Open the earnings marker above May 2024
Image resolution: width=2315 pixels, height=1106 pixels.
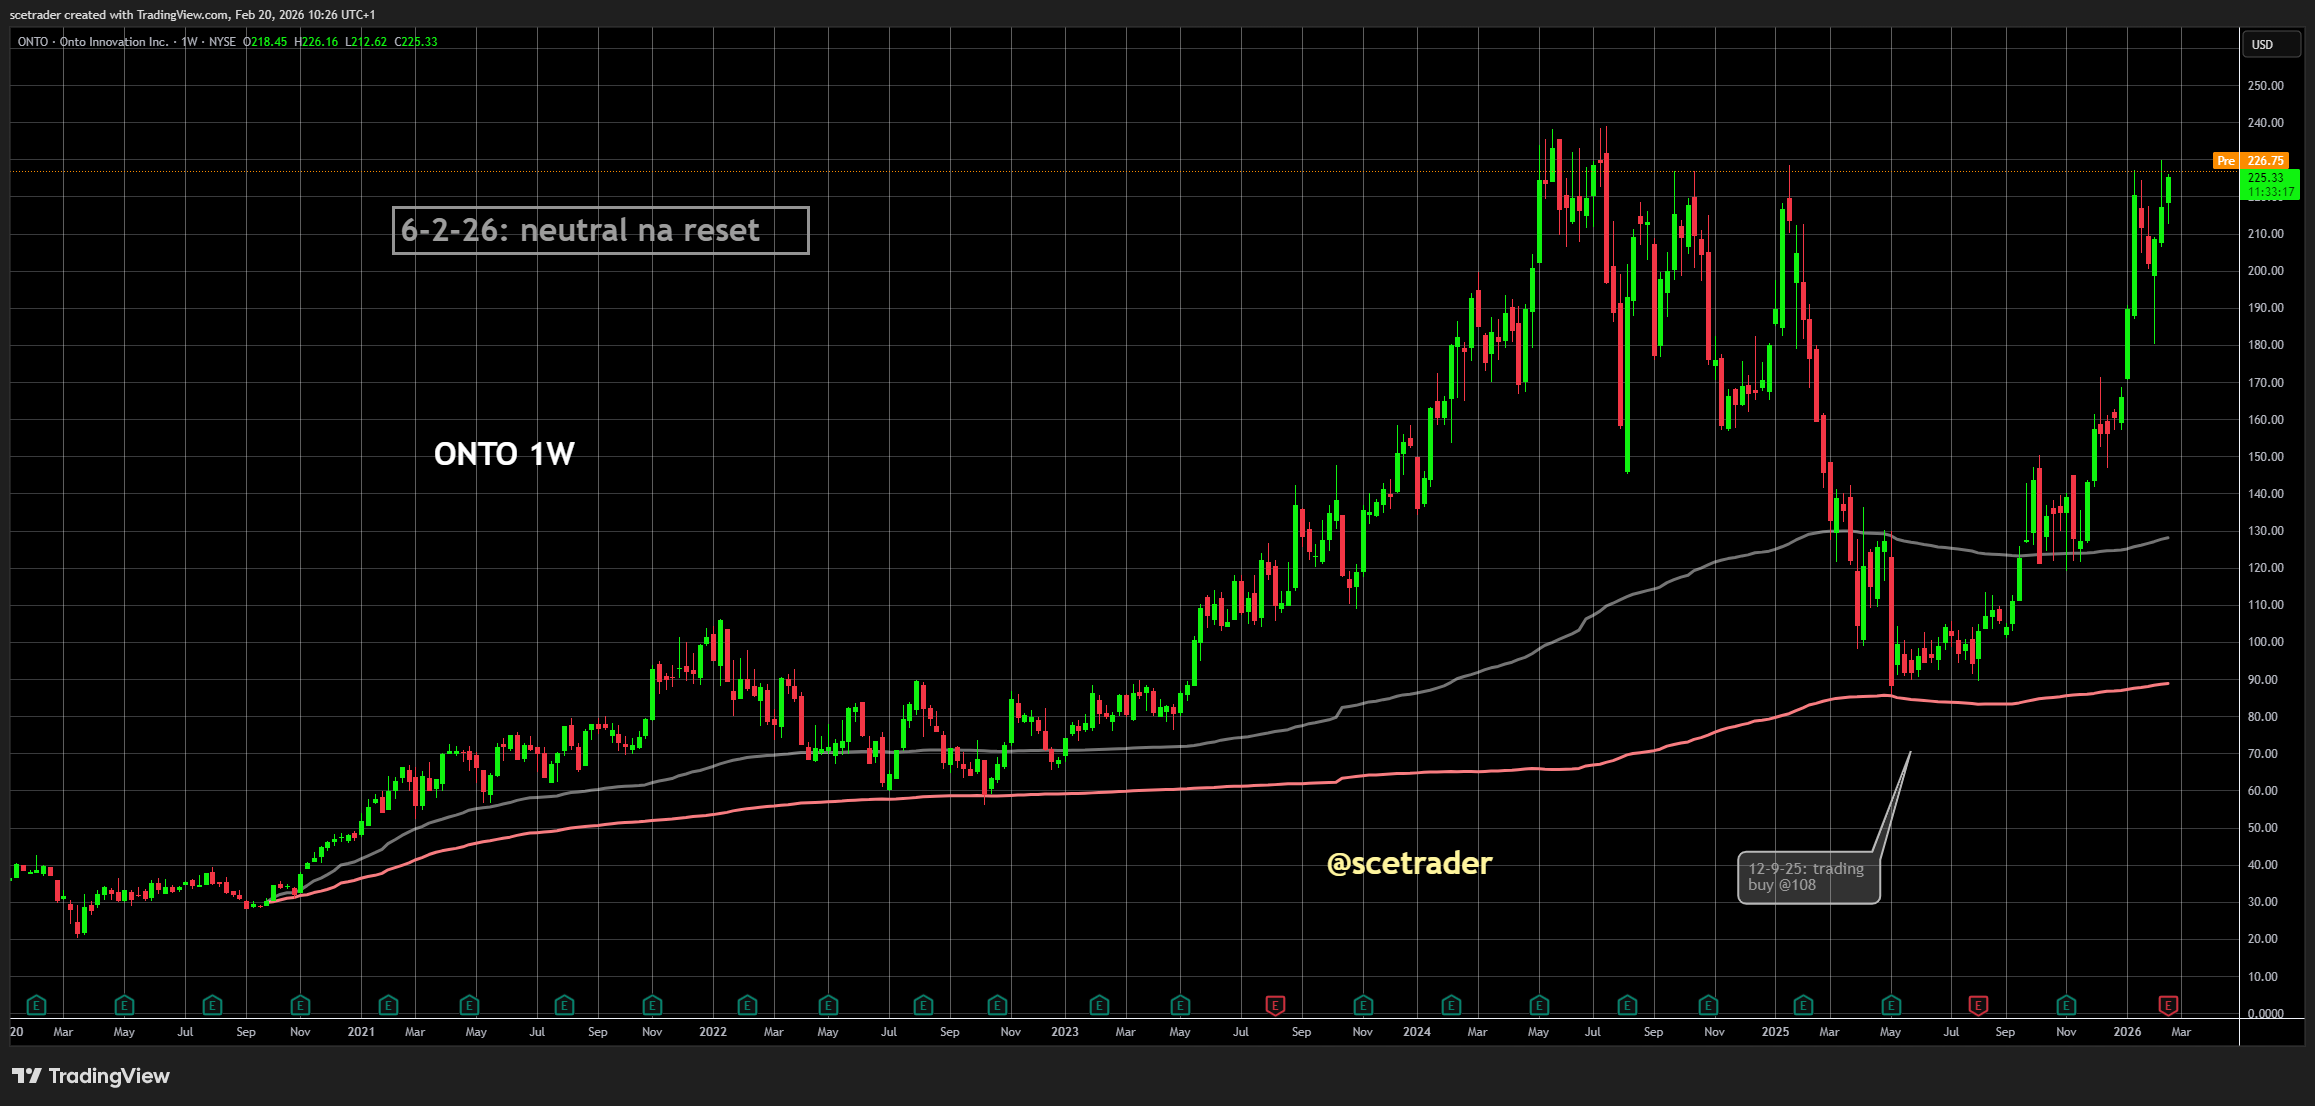coord(1540,1005)
